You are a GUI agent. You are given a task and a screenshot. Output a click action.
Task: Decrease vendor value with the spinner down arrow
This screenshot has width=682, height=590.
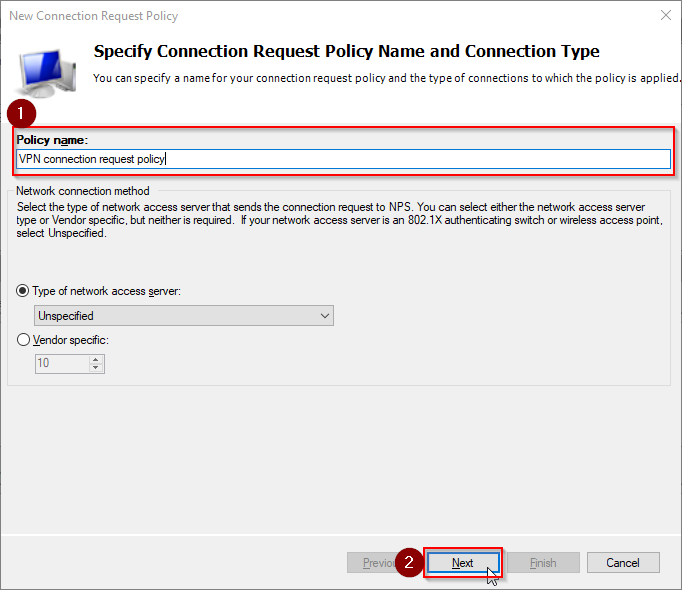click(96, 368)
